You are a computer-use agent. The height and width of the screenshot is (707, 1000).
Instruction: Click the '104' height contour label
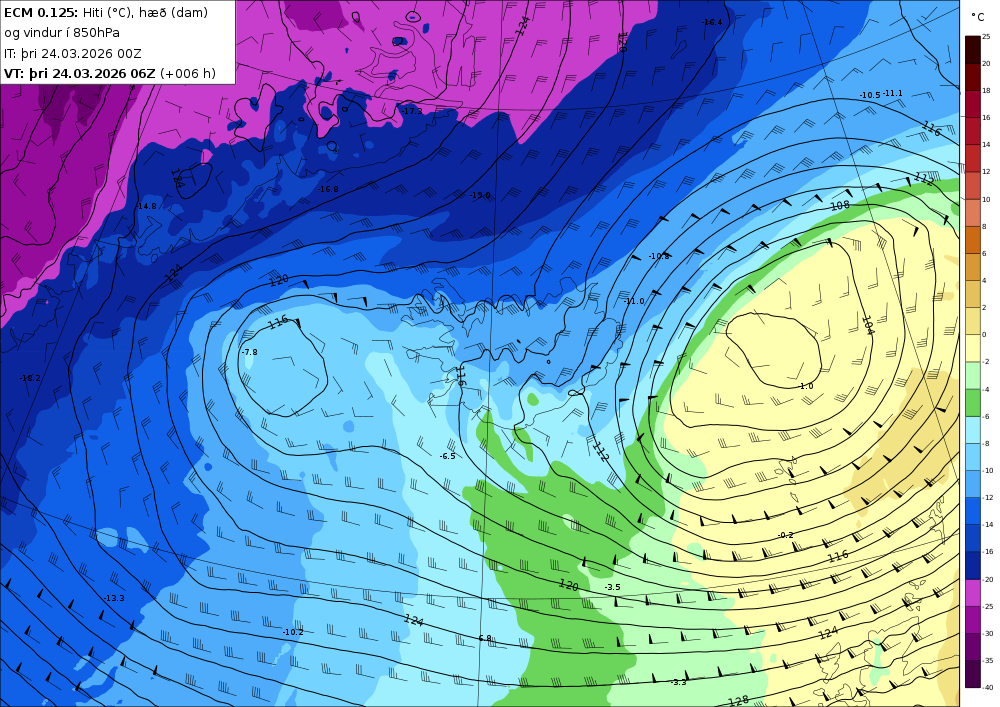coord(867,324)
